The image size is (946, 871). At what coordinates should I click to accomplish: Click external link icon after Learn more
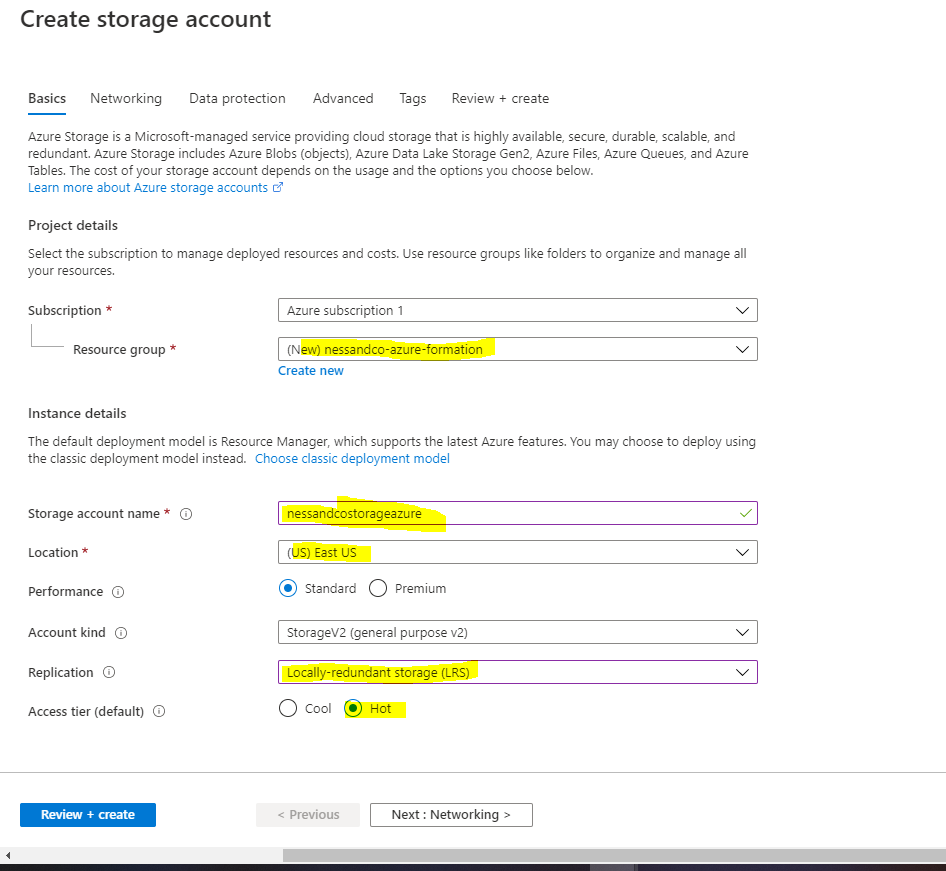click(278, 188)
